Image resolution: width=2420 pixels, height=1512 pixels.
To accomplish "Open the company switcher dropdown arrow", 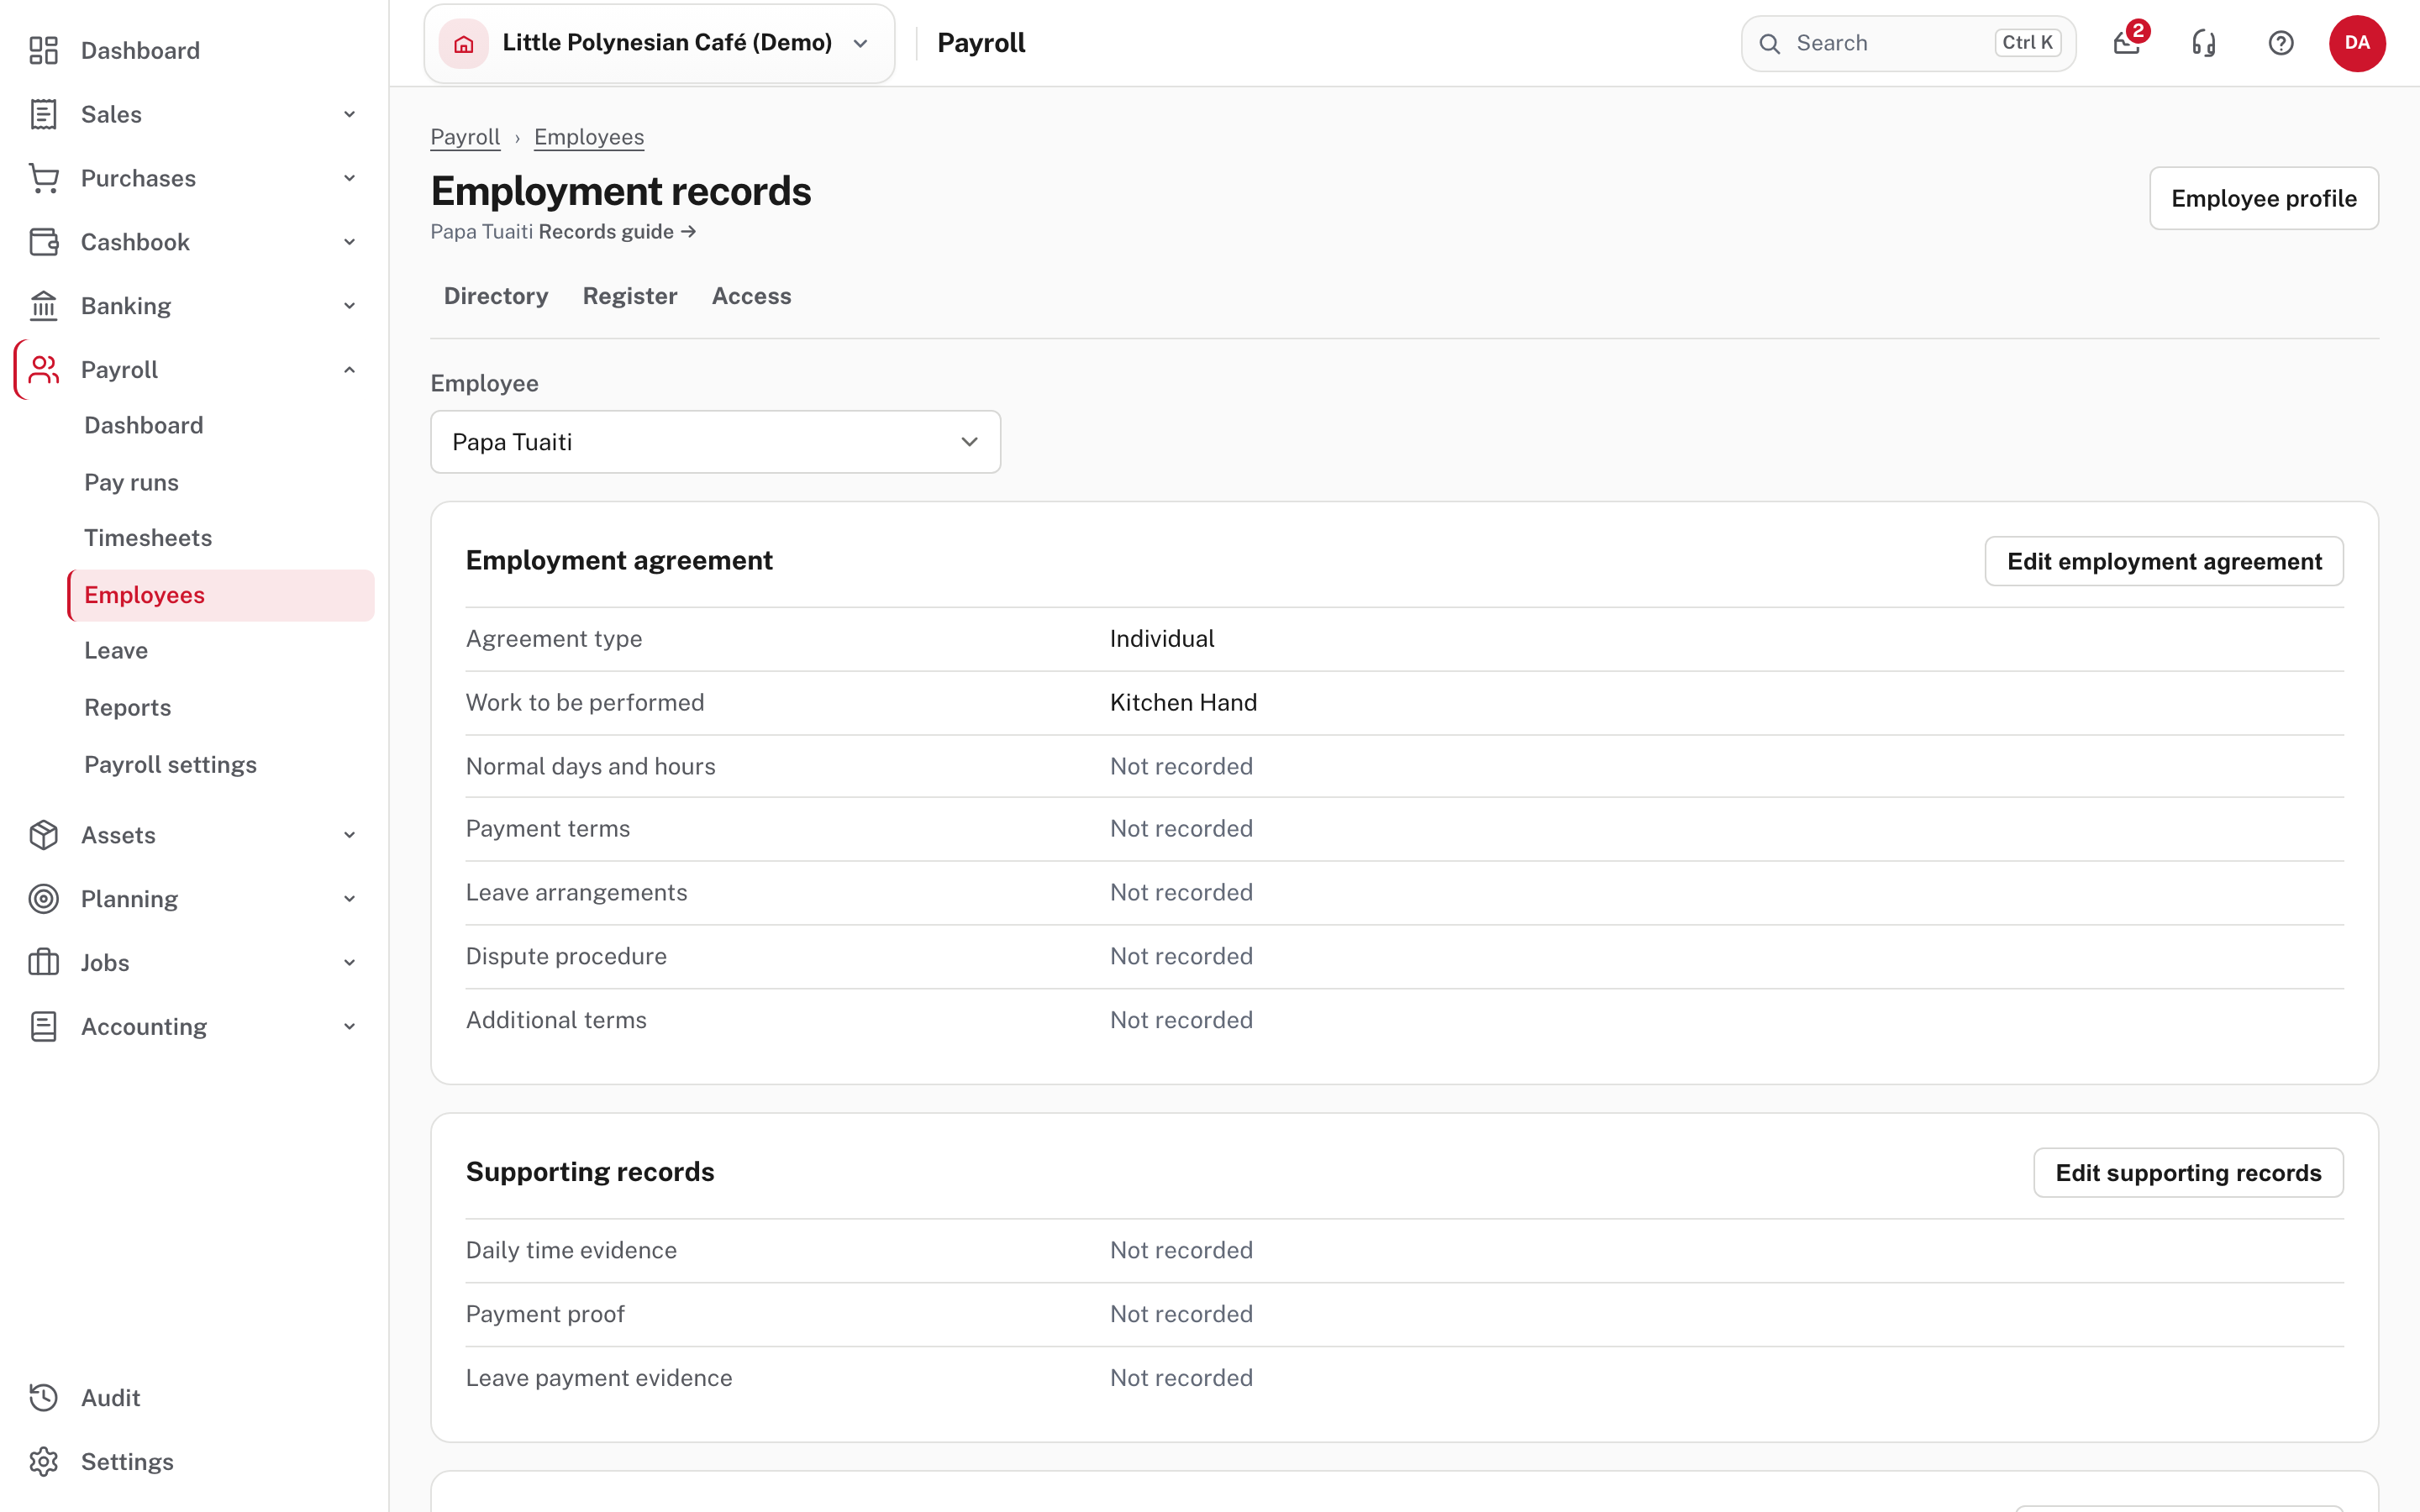I will click(x=861, y=43).
